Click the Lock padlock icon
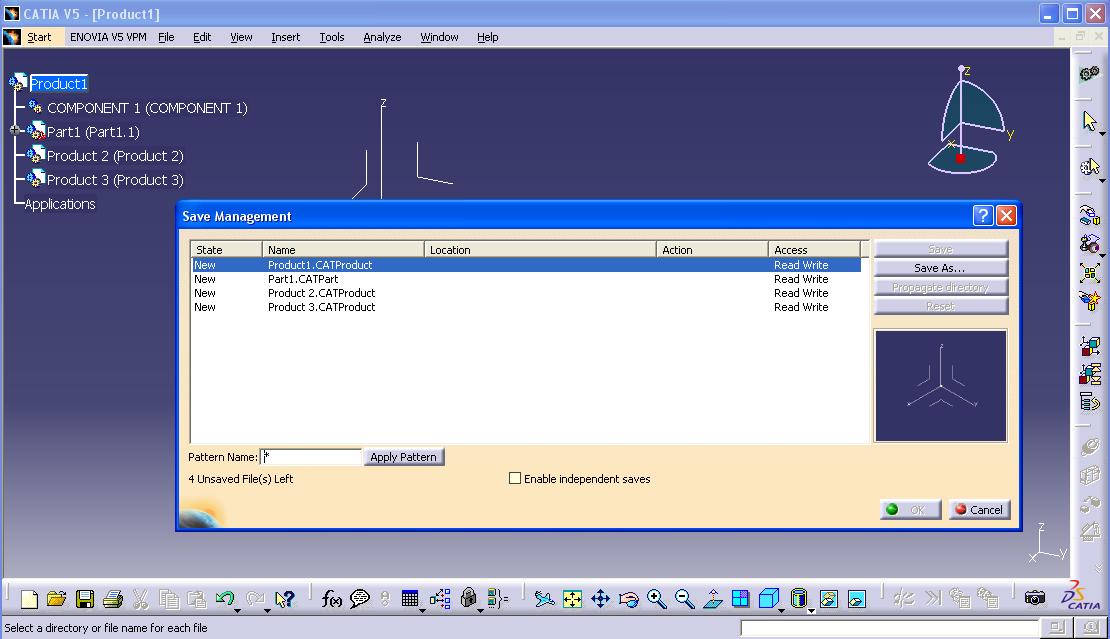The height and width of the screenshot is (639, 1110). tap(468, 599)
